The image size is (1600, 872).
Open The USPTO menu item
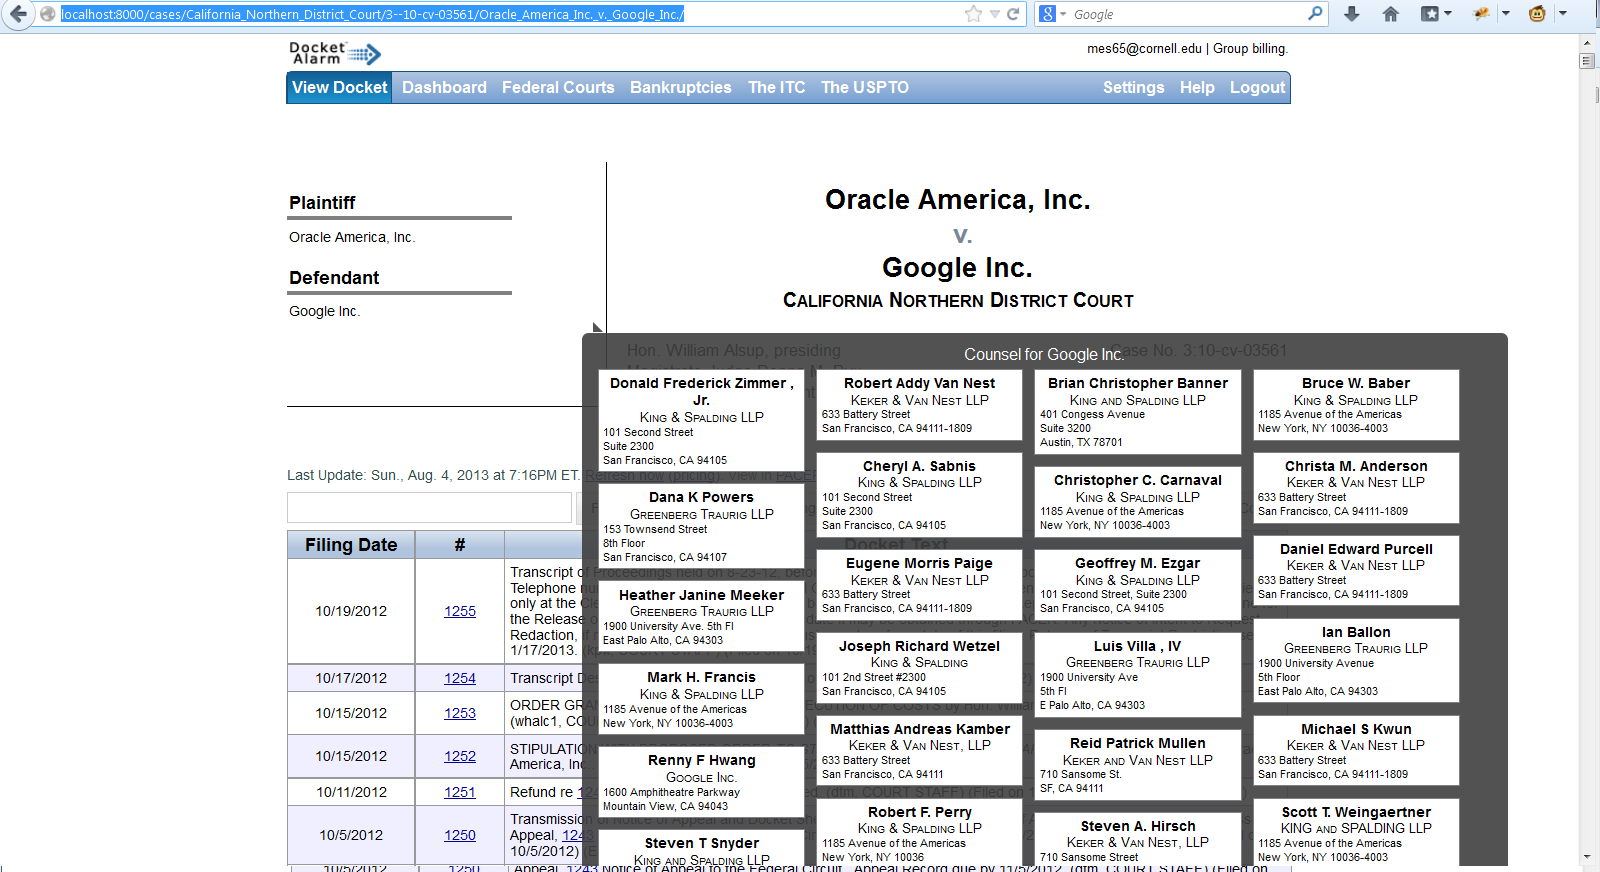point(865,88)
